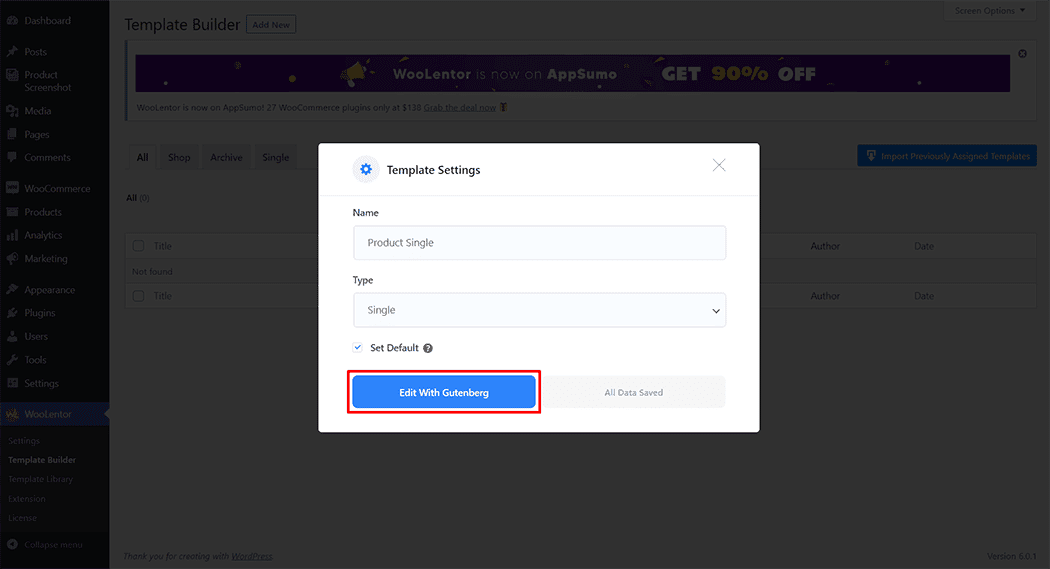1050x569 pixels.
Task: Click the Edit With Gutenberg button
Action: [444, 393]
